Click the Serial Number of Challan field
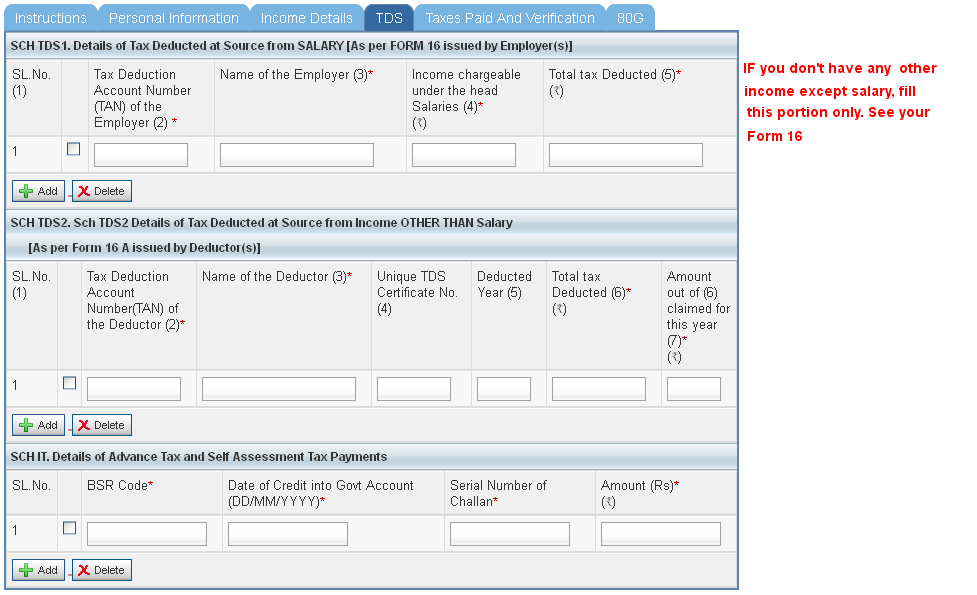 [x=509, y=533]
